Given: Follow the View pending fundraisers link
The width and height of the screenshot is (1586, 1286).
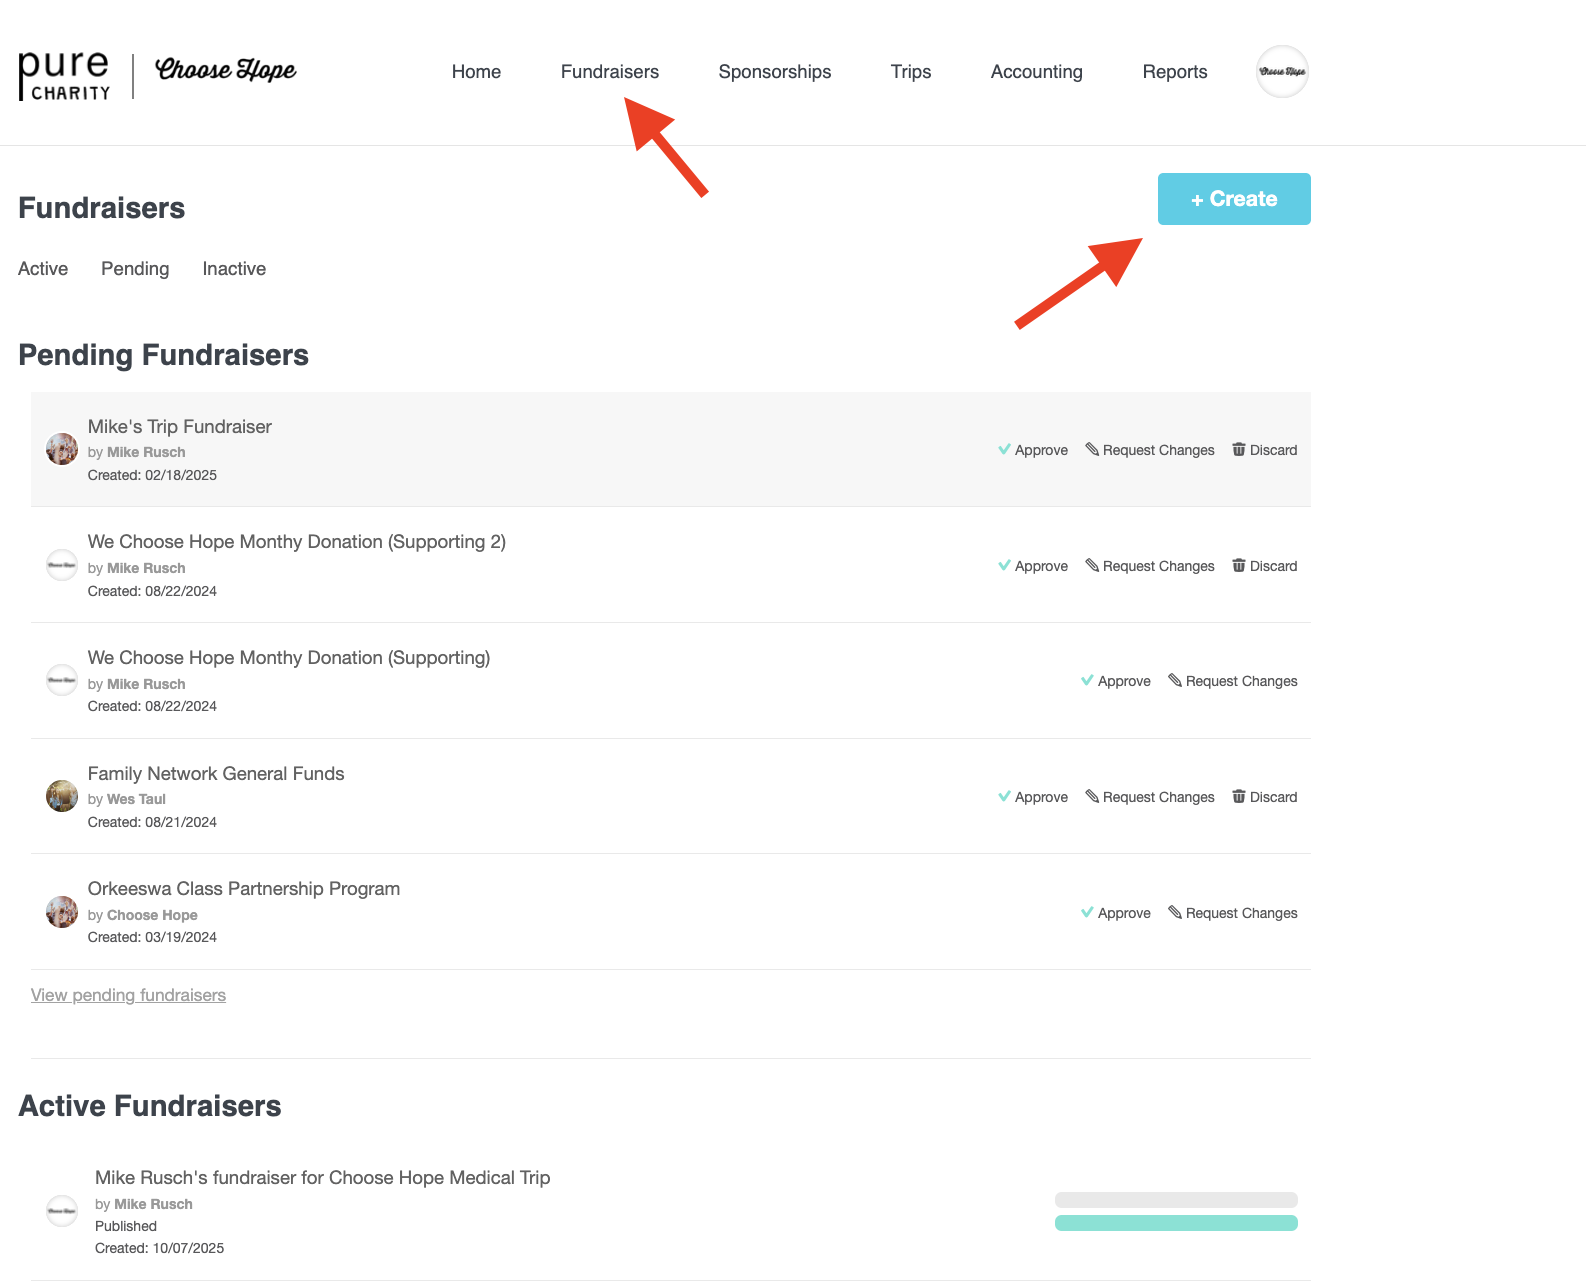Looking at the screenshot, I should click(128, 995).
